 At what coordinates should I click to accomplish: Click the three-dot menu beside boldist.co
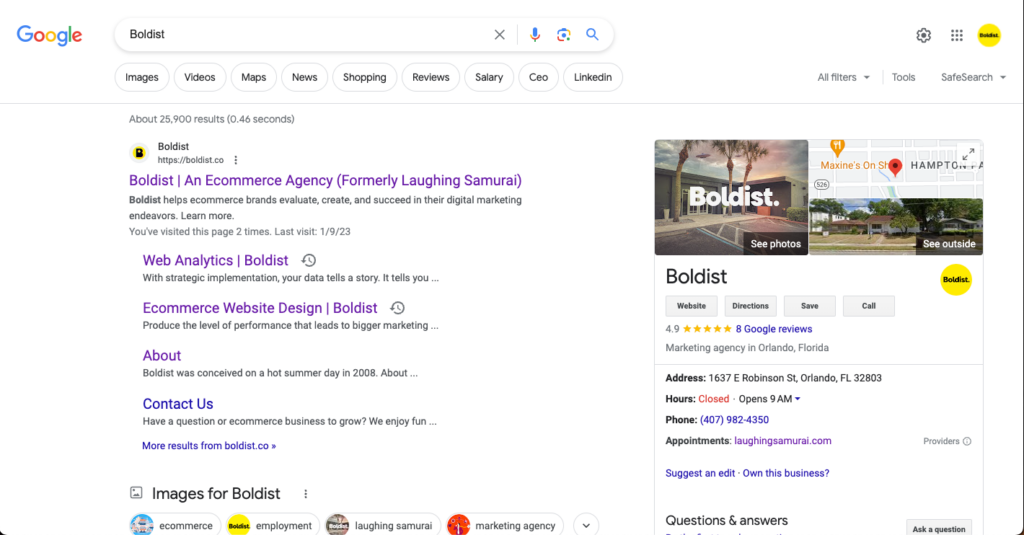point(236,160)
